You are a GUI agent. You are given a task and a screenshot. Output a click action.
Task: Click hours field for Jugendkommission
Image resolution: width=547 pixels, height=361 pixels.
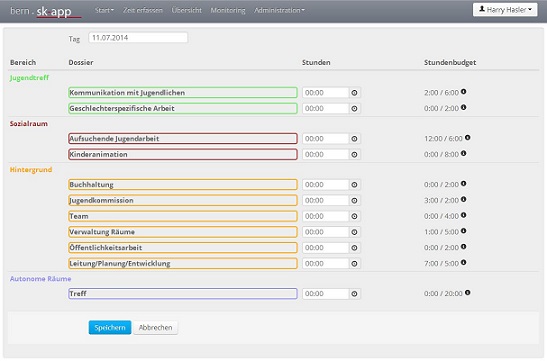(325, 201)
